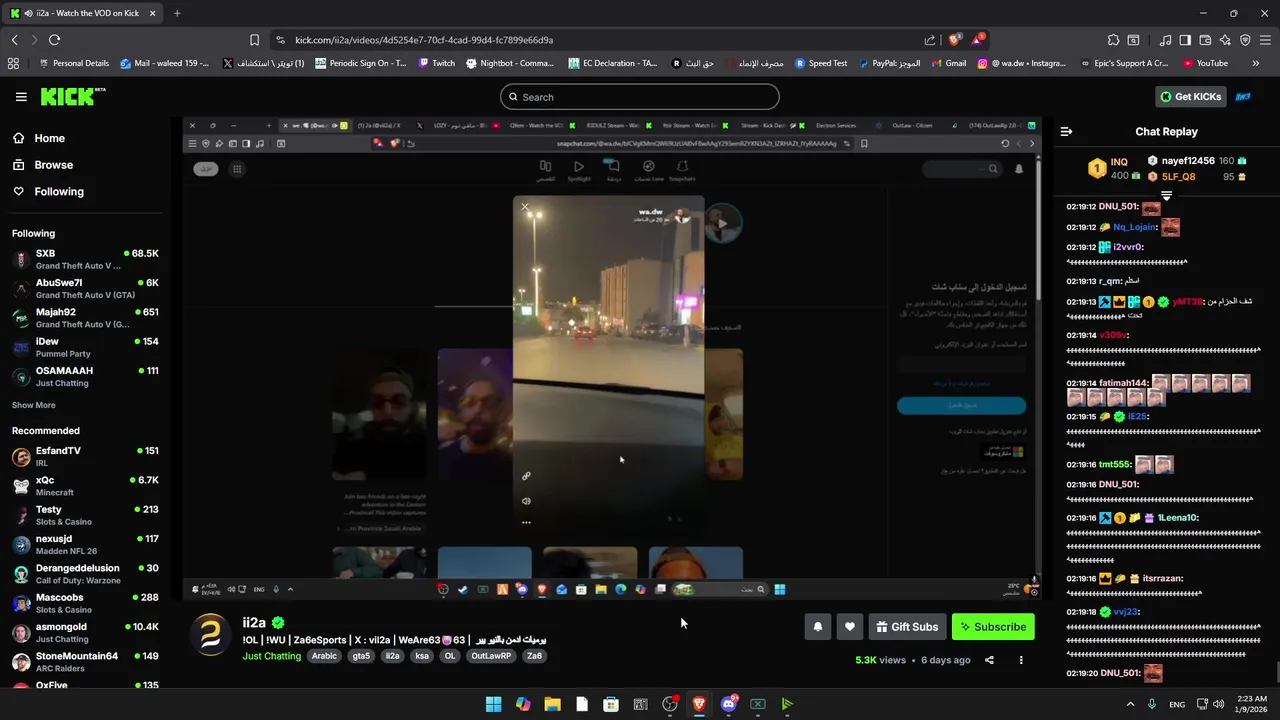Click taskbar volume icon
Viewport: 1280px width, 720px height.
click(1218, 704)
